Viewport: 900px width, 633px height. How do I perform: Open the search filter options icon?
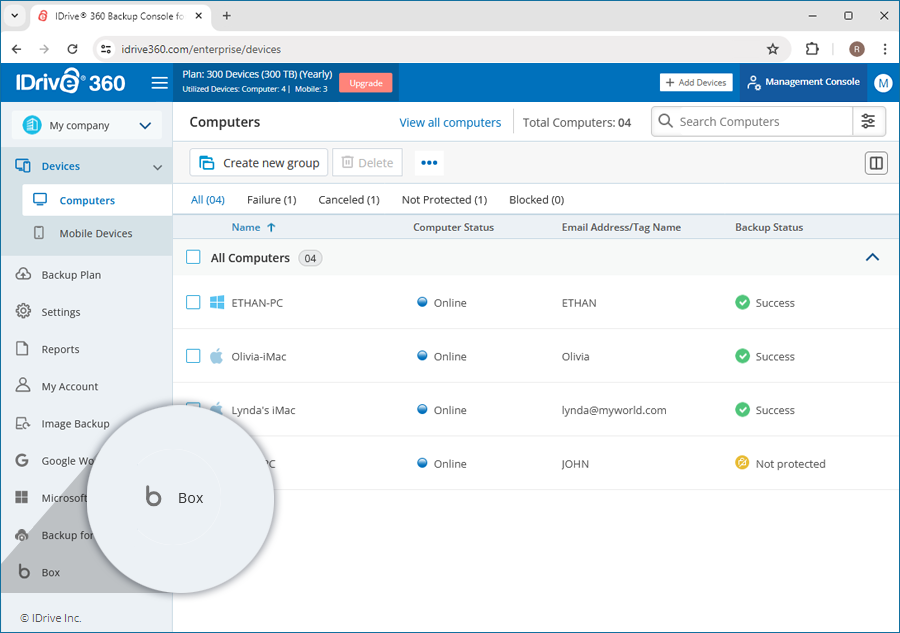coord(868,121)
